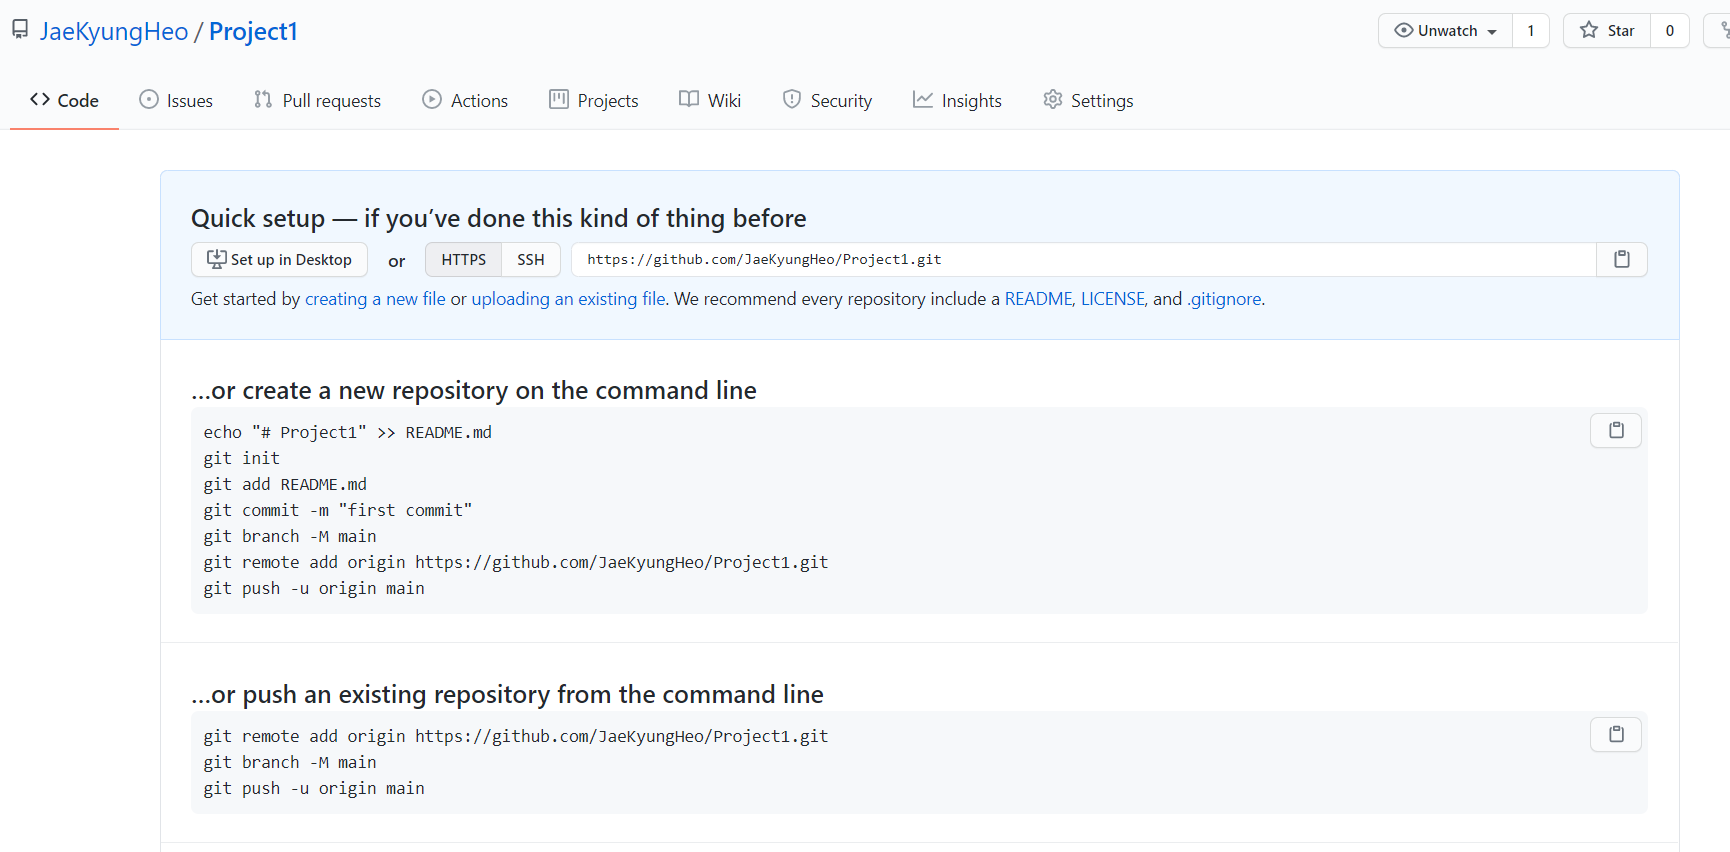Open the JaeKyungHeo profile link
Viewport: 1730px width, 852px height.
click(x=114, y=31)
